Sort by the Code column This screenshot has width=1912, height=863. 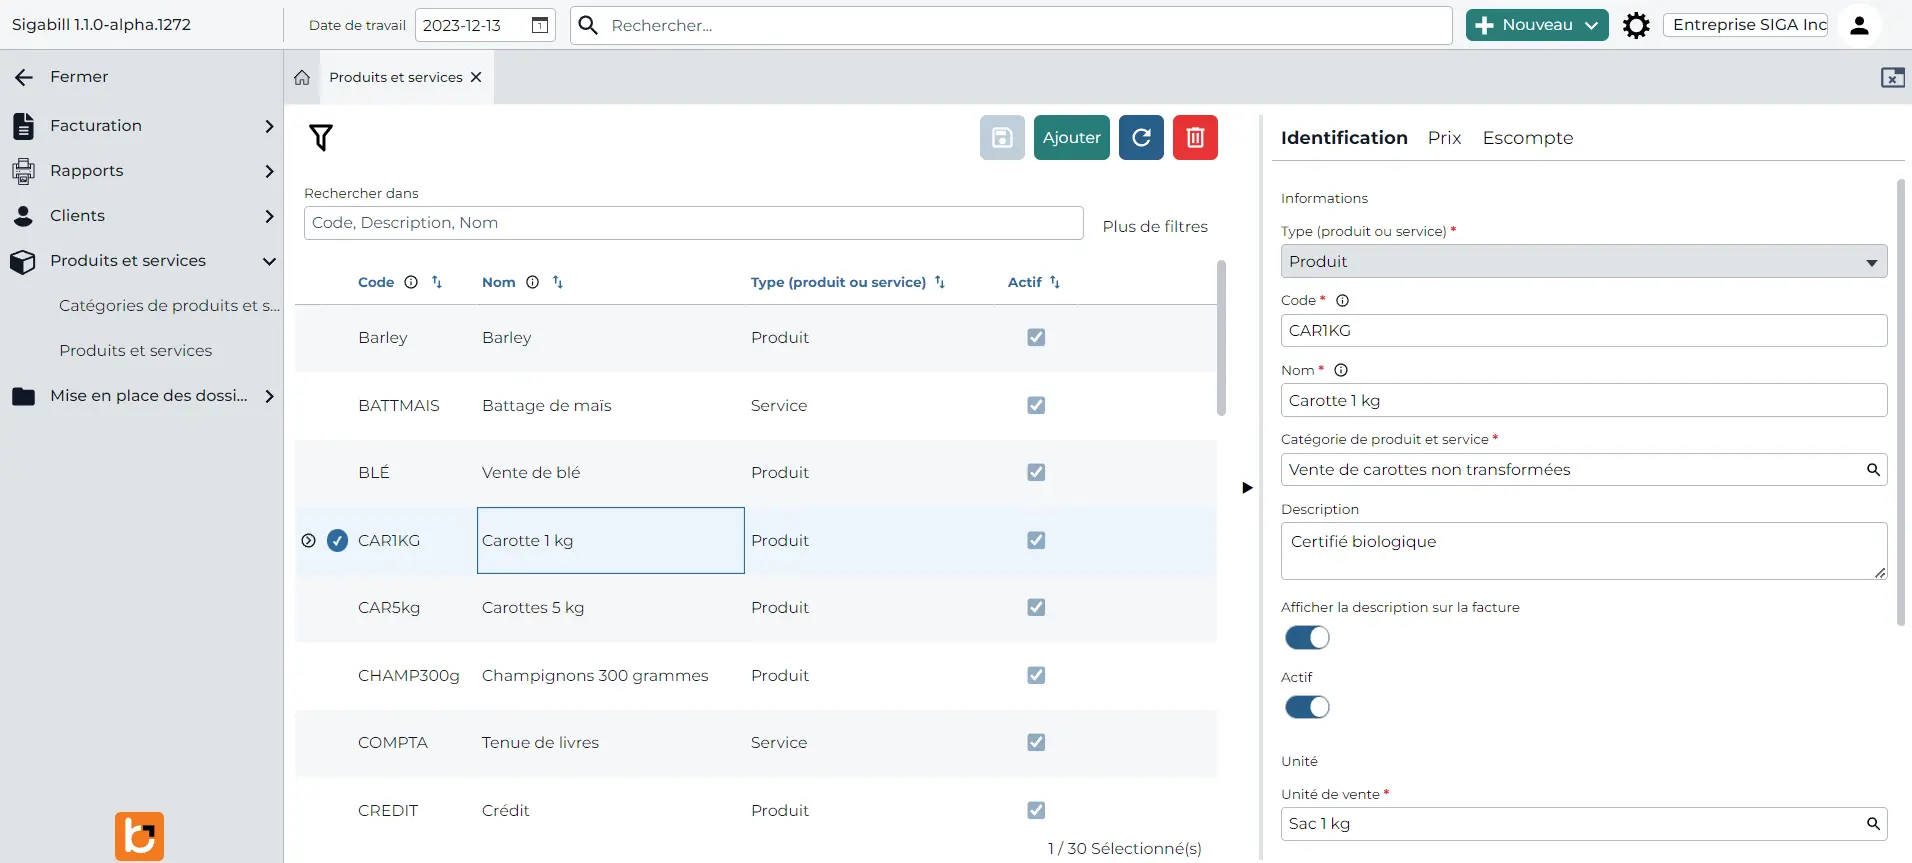(x=437, y=282)
